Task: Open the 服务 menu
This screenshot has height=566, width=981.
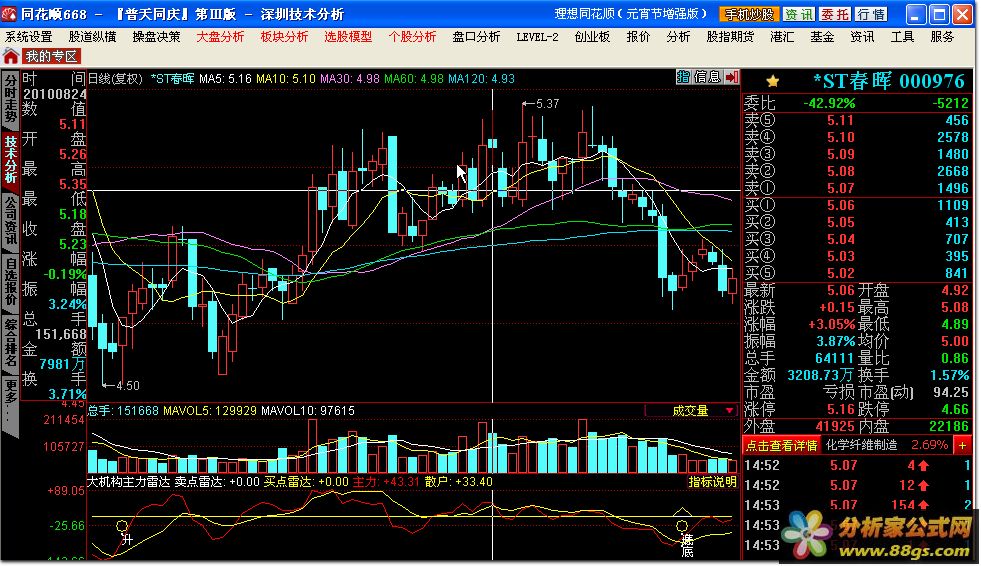Action: point(942,37)
